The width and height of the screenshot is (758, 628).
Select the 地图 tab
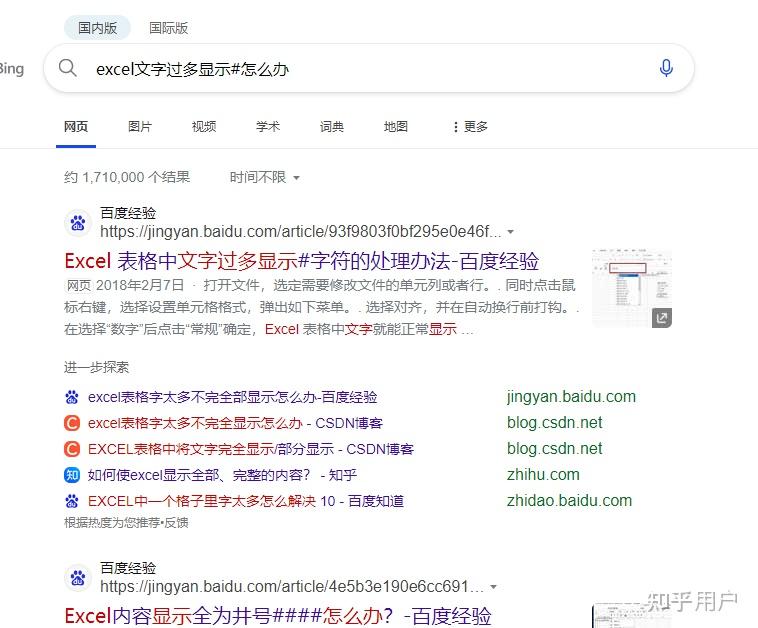click(x=395, y=127)
